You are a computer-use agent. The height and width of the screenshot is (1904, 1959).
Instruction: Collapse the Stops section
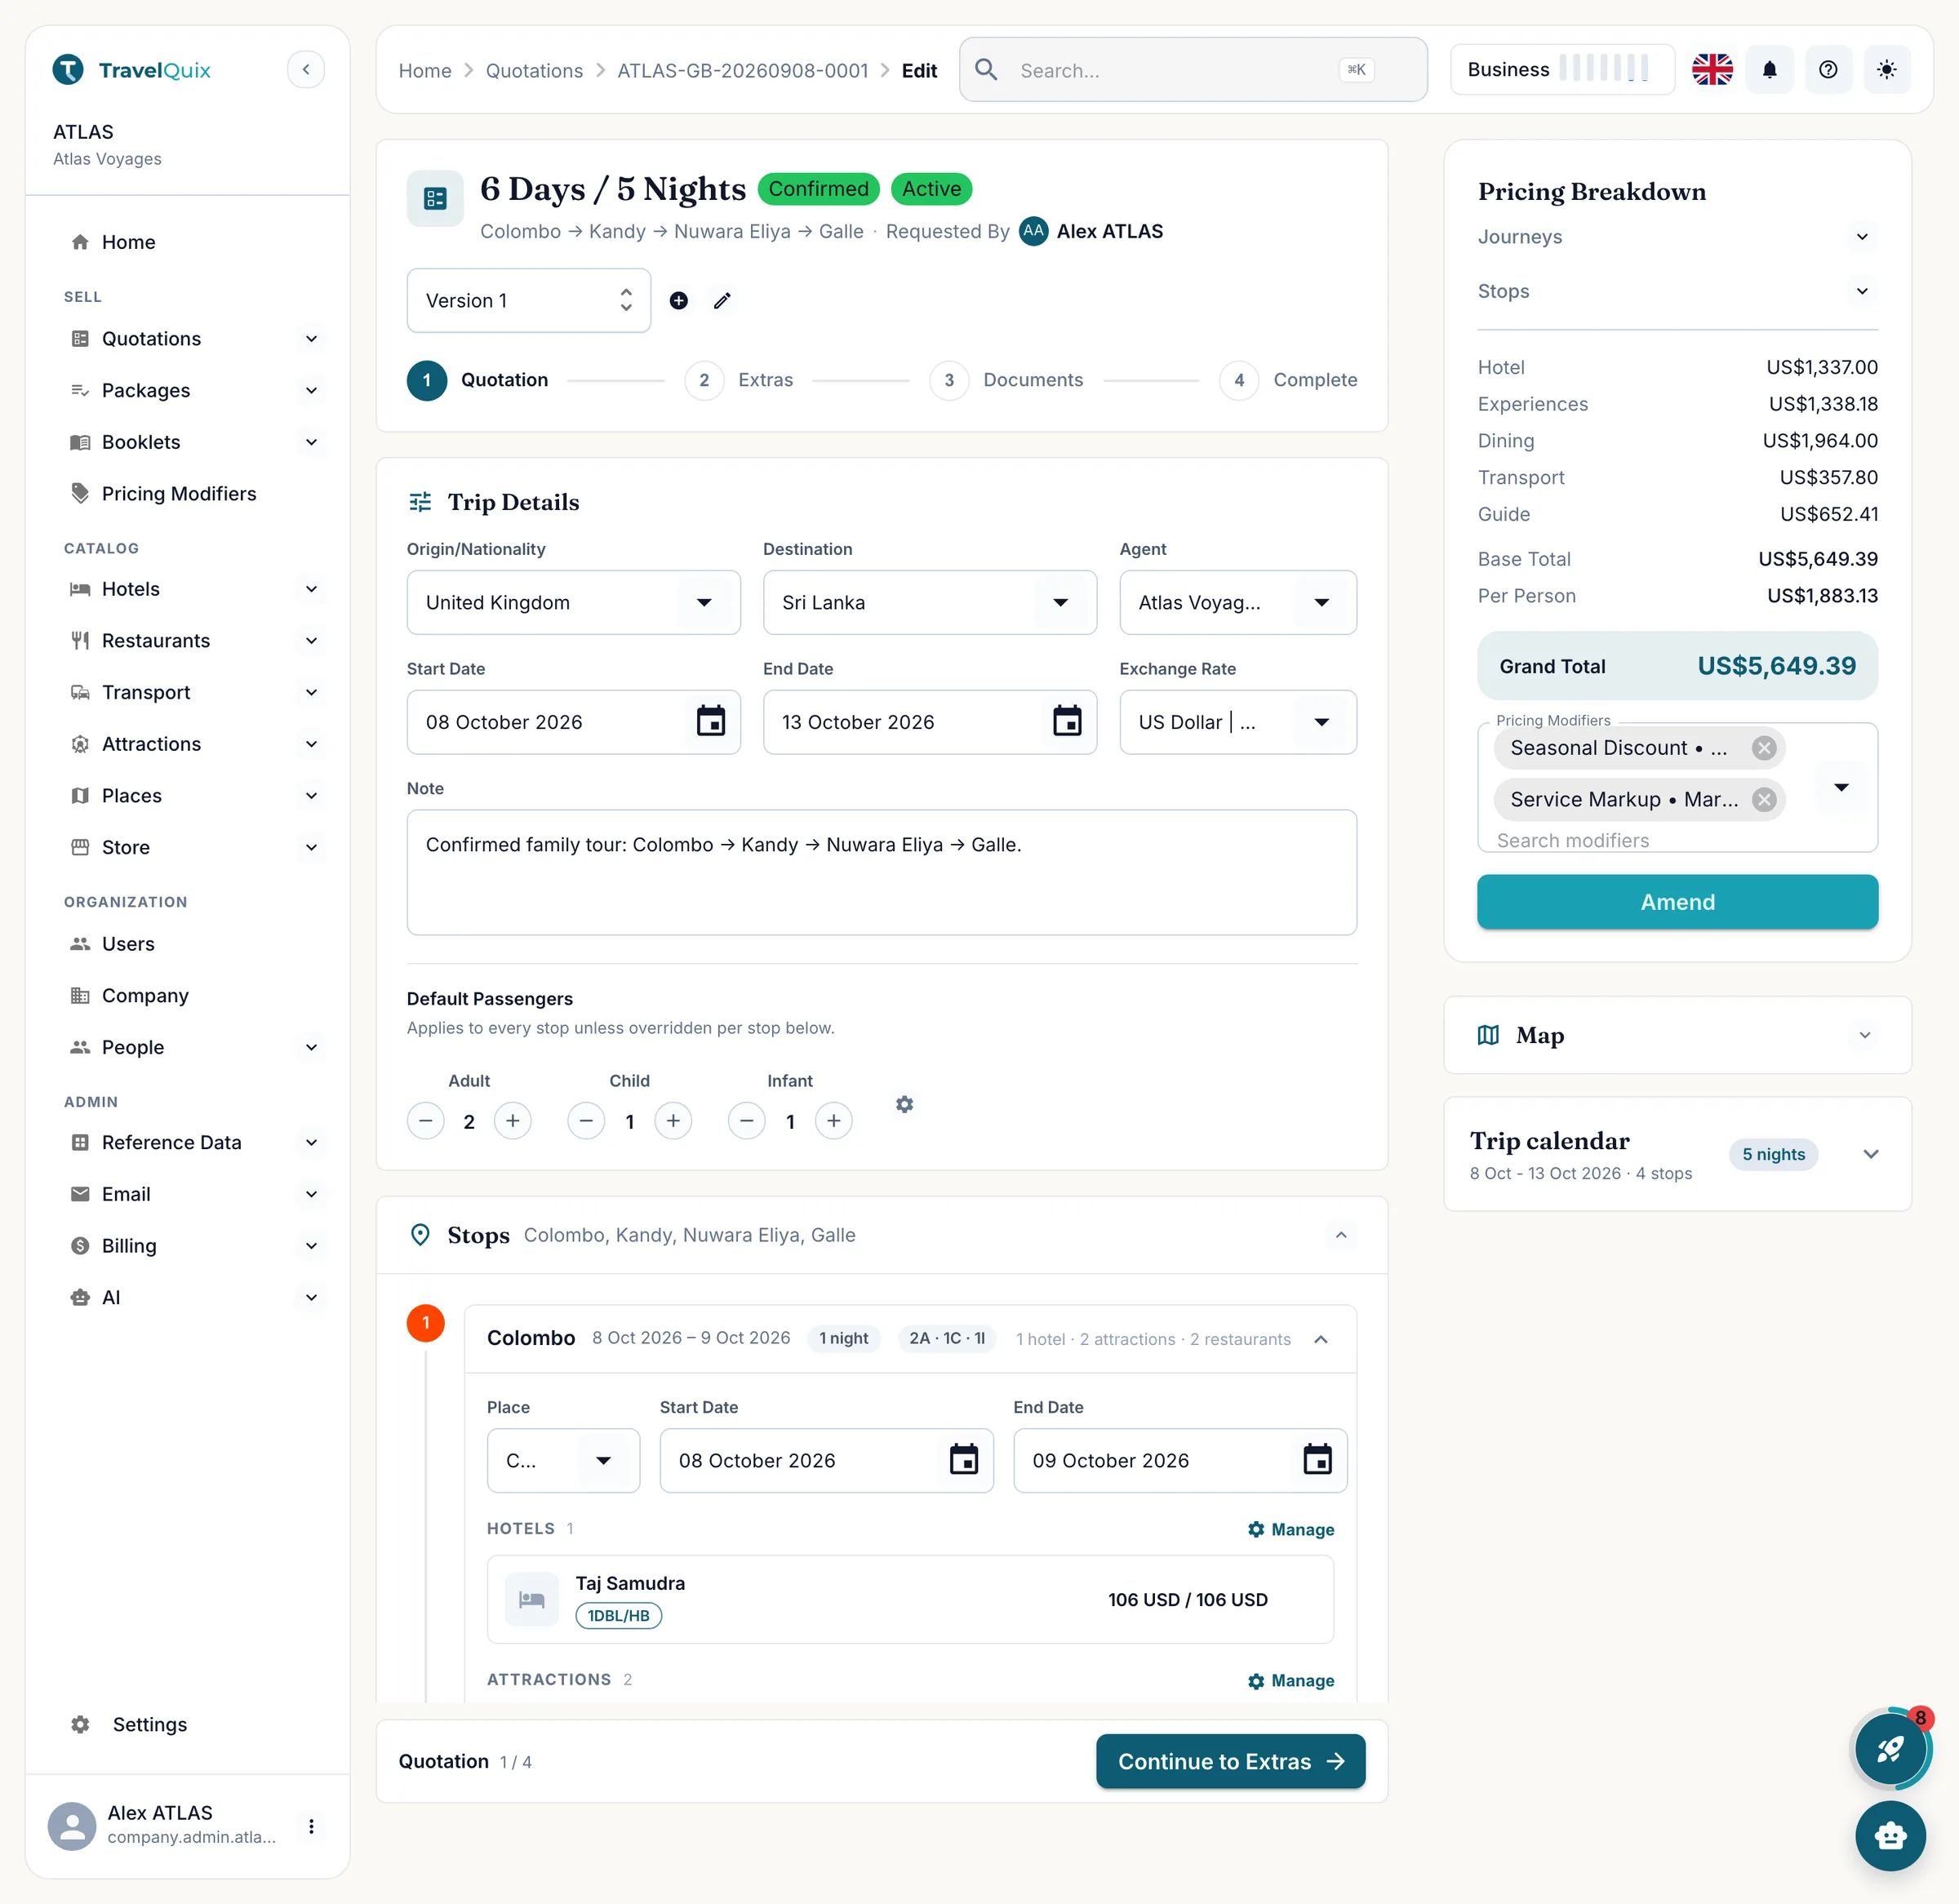1341,1235
